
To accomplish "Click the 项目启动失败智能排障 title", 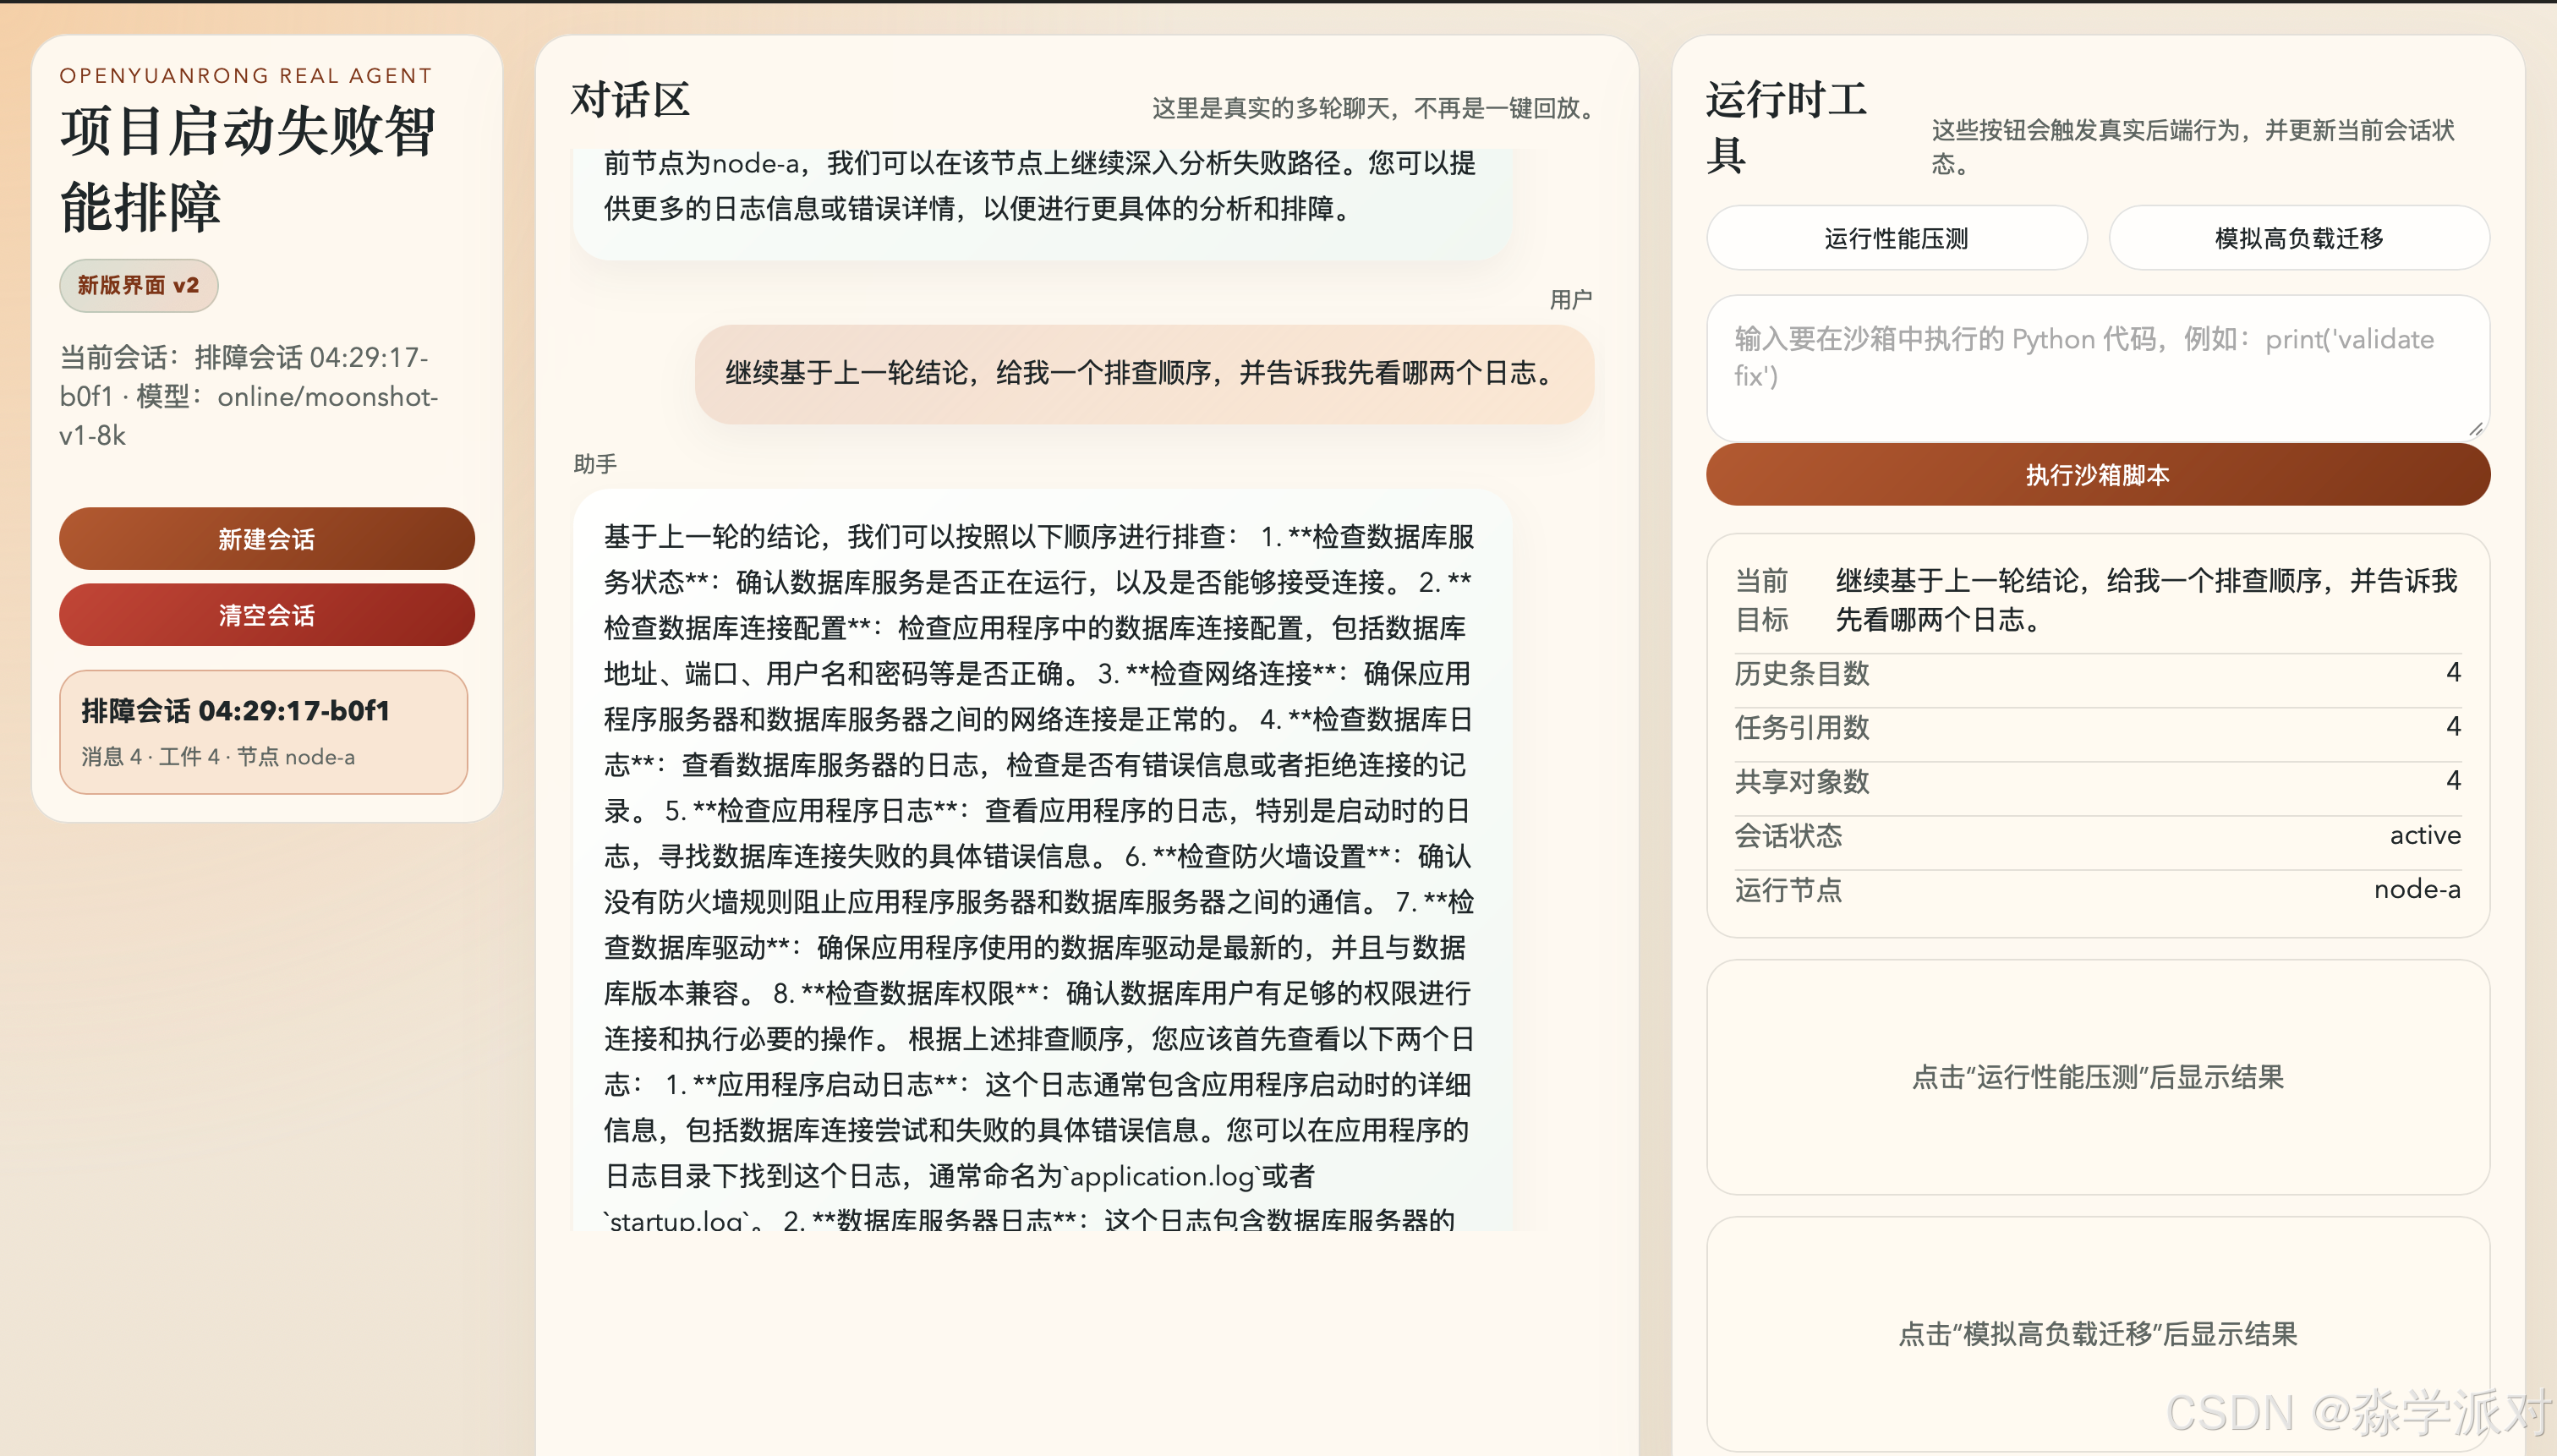I will click(246, 168).
